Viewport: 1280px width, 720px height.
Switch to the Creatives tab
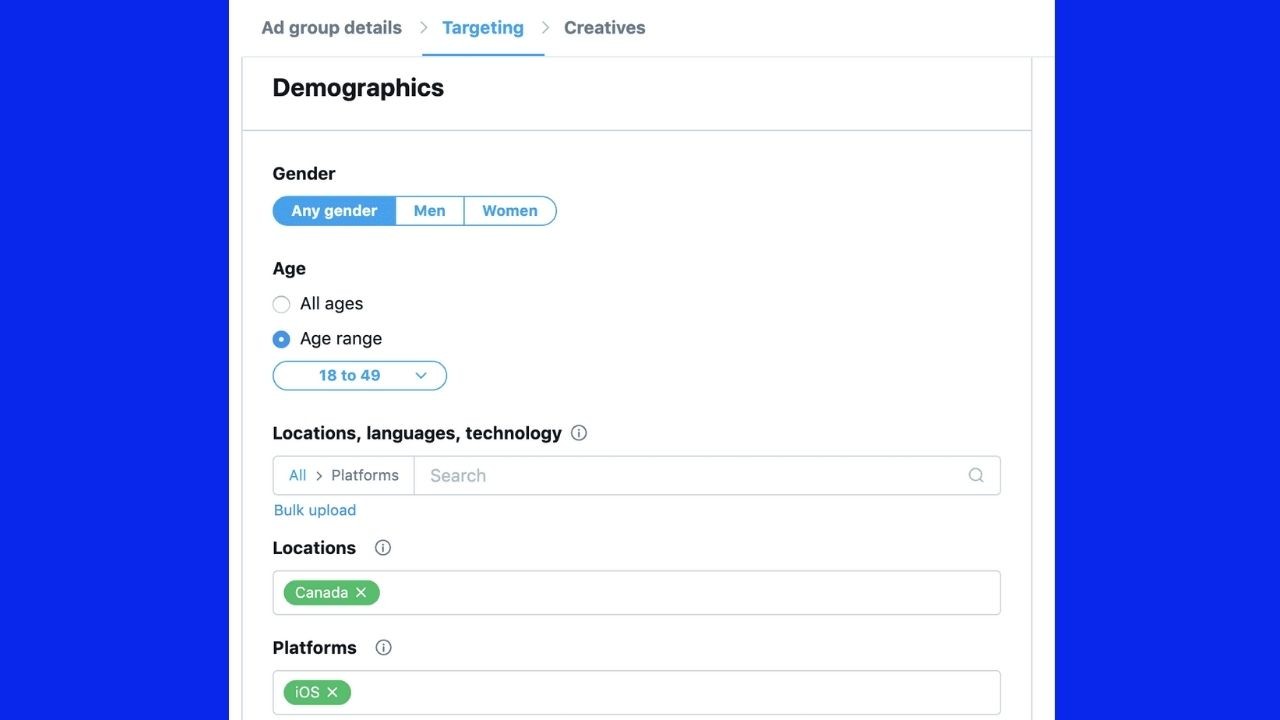[605, 28]
